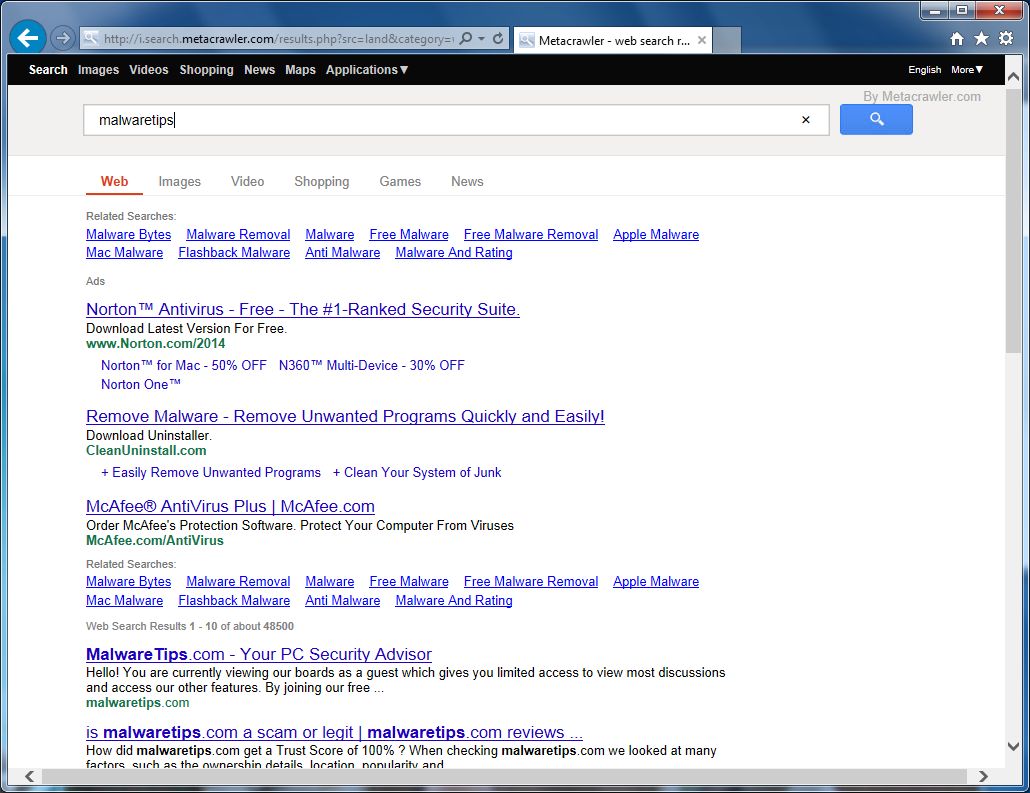
Task: Open top Mac Malware related search
Action: pyautogui.click(x=125, y=252)
